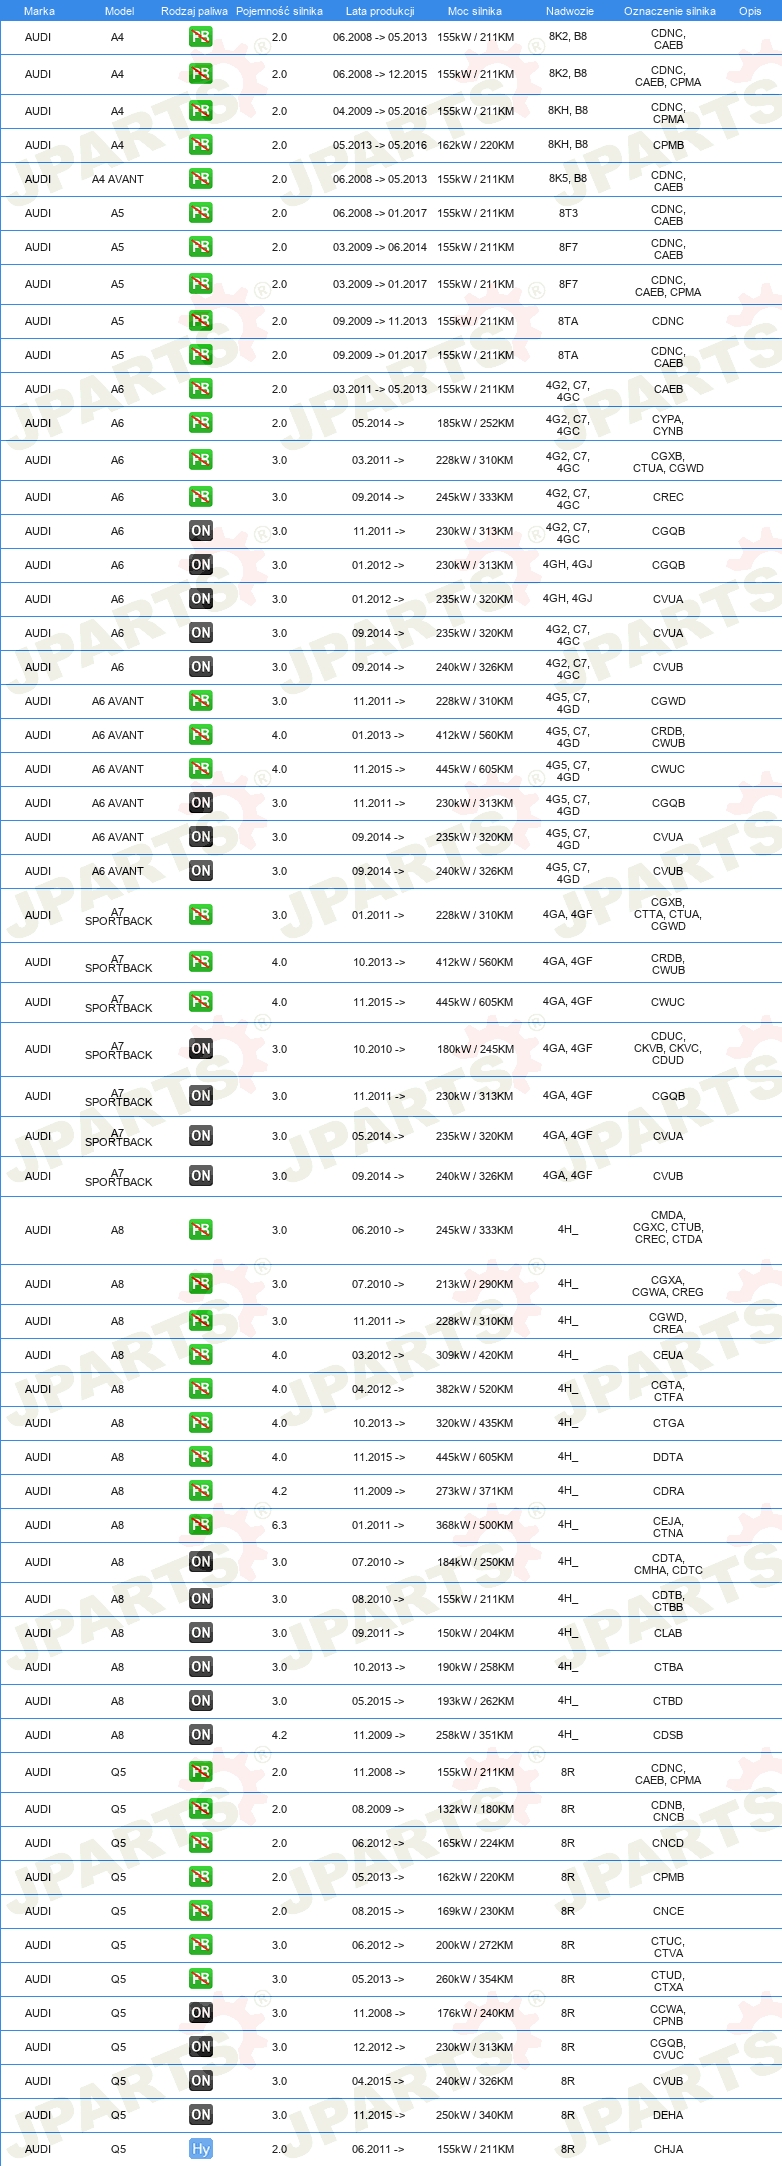Click the diesel ON icon in the A6 AVANT CGQB row
This screenshot has width=782, height=2166.
tap(201, 803)
